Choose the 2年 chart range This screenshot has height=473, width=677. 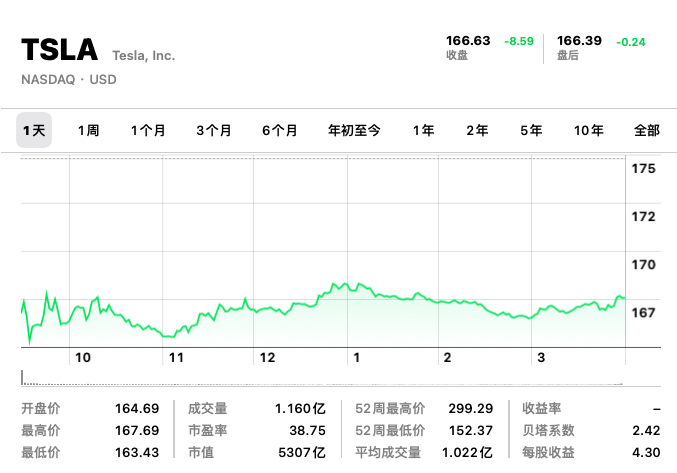(x=477, y=130)
